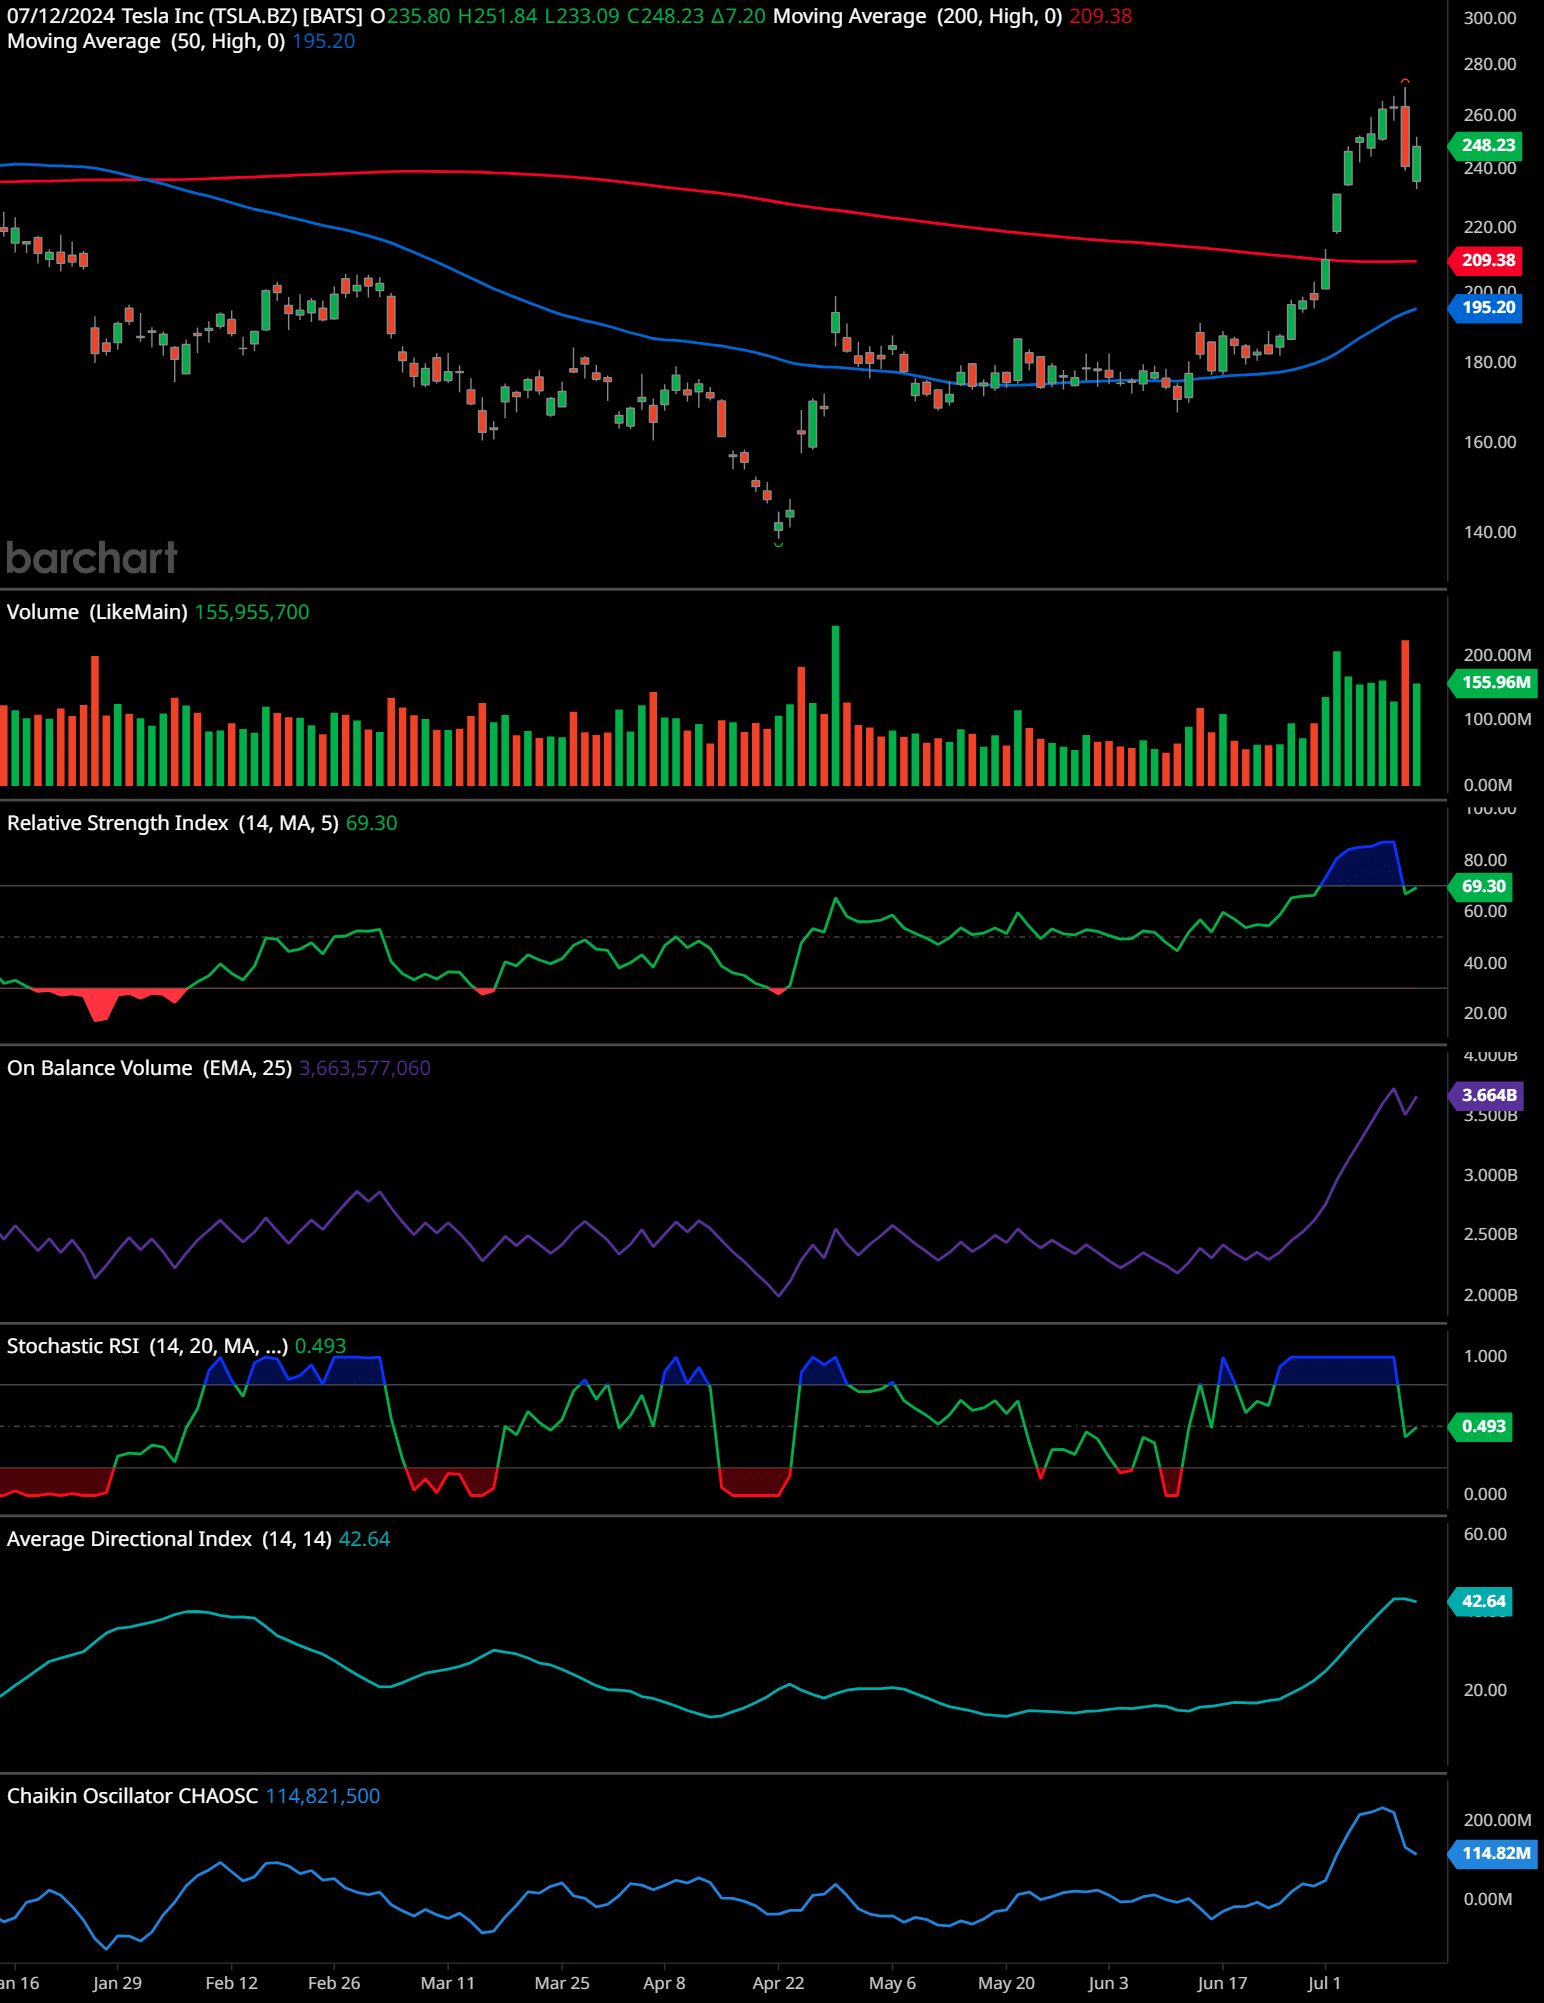This screenshot has height=2003, width=1544.
Task: Click the Volume (LikeMain) indicator label
Action: tap(97, 612)
